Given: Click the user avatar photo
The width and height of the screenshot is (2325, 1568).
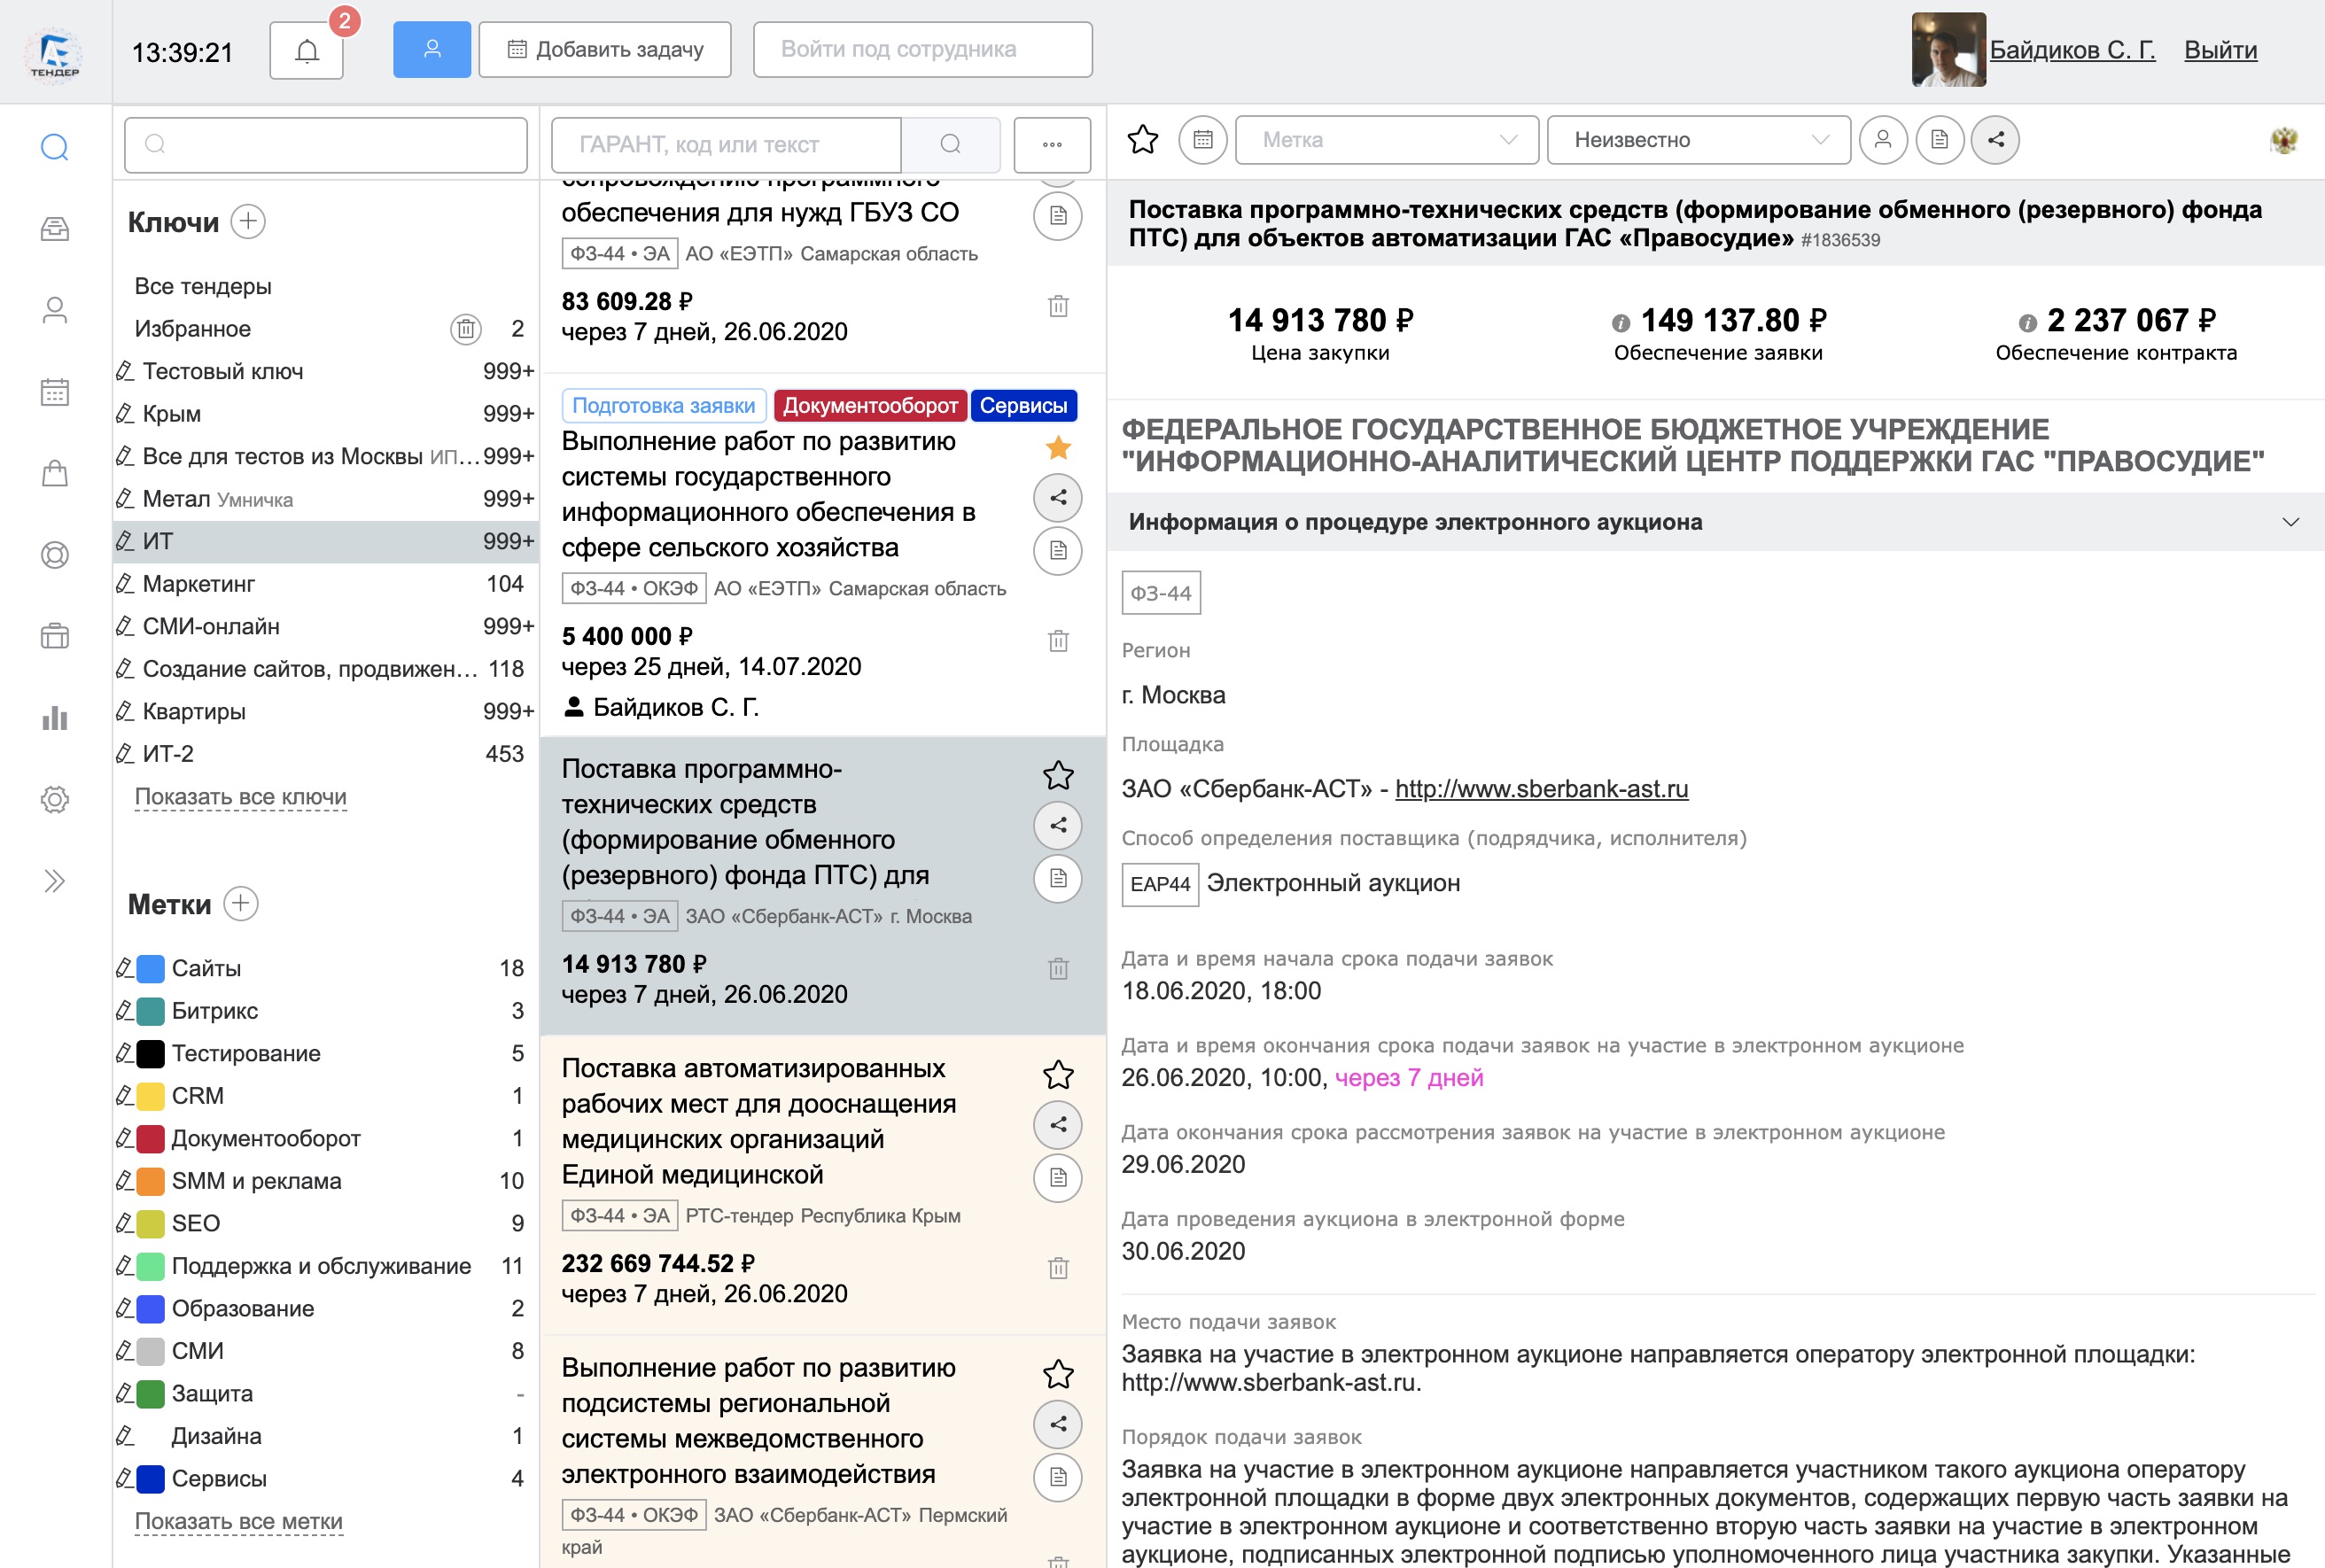Looking at the screenshot, I should [x=1948, y=50].
